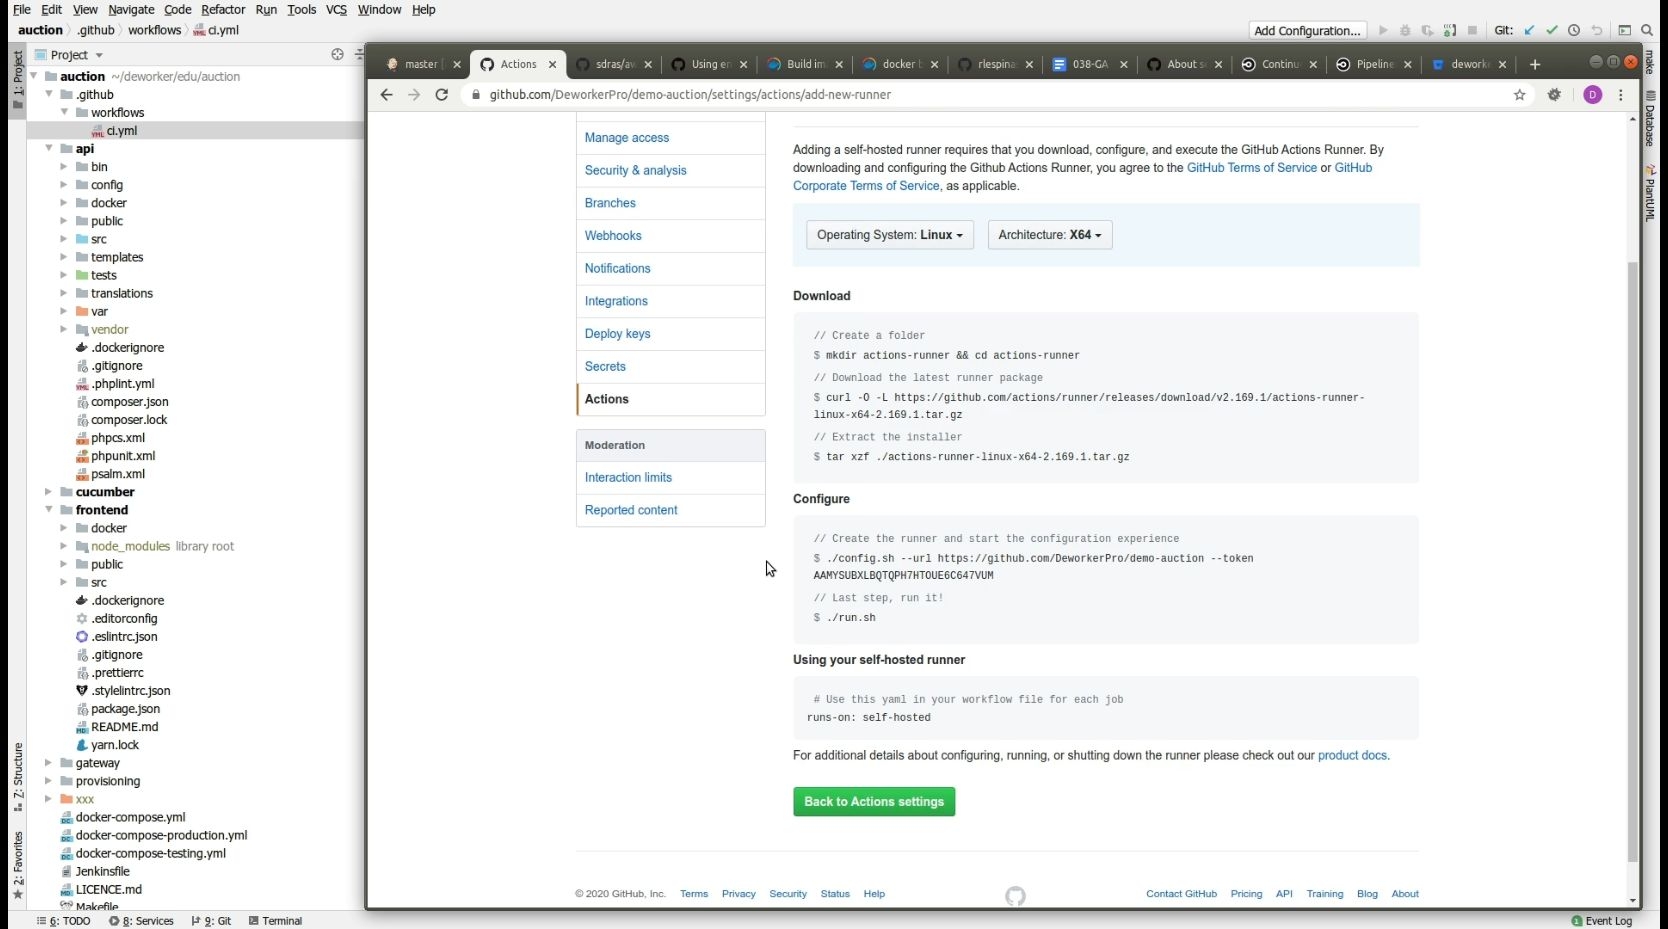Open the product docs link

click(x=1352, y=756)
